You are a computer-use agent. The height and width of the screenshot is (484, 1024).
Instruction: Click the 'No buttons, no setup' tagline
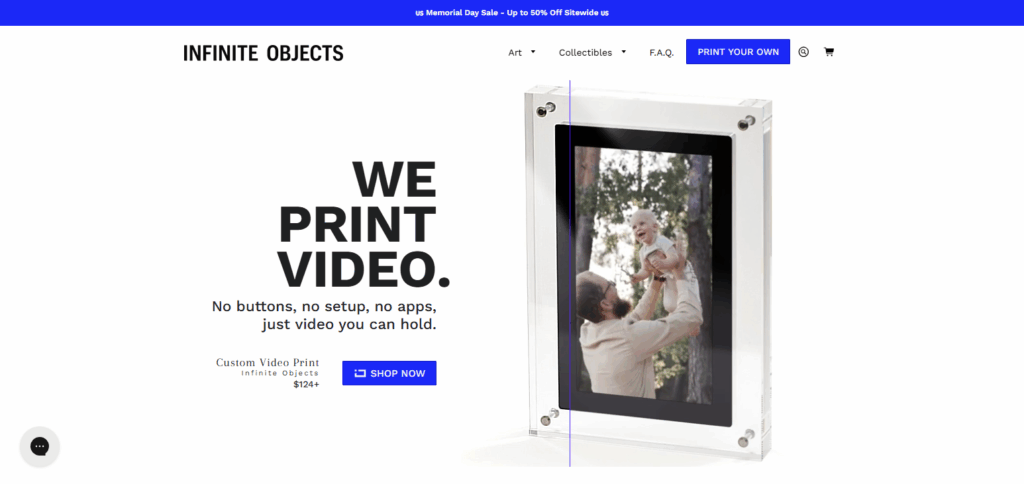coord(324,315)
